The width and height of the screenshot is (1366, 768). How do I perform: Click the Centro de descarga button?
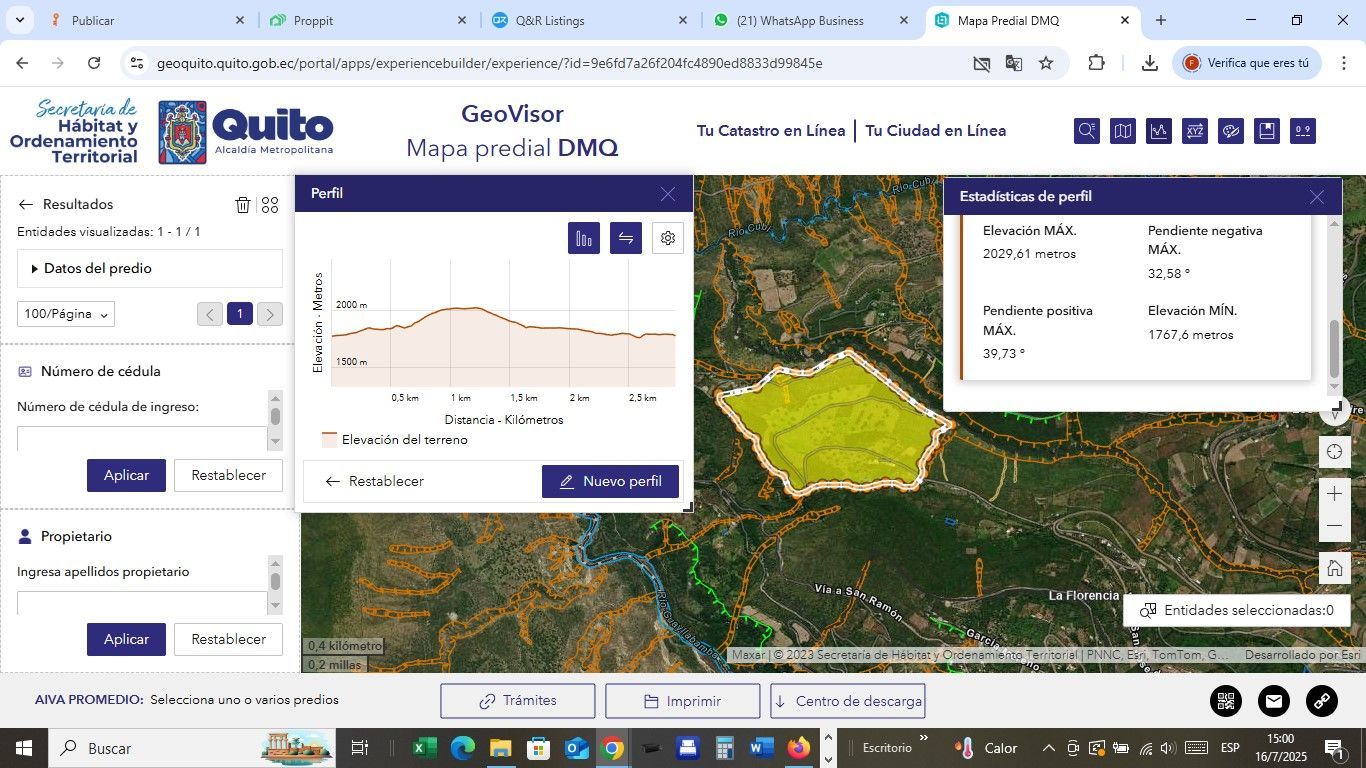click(847, 701)
